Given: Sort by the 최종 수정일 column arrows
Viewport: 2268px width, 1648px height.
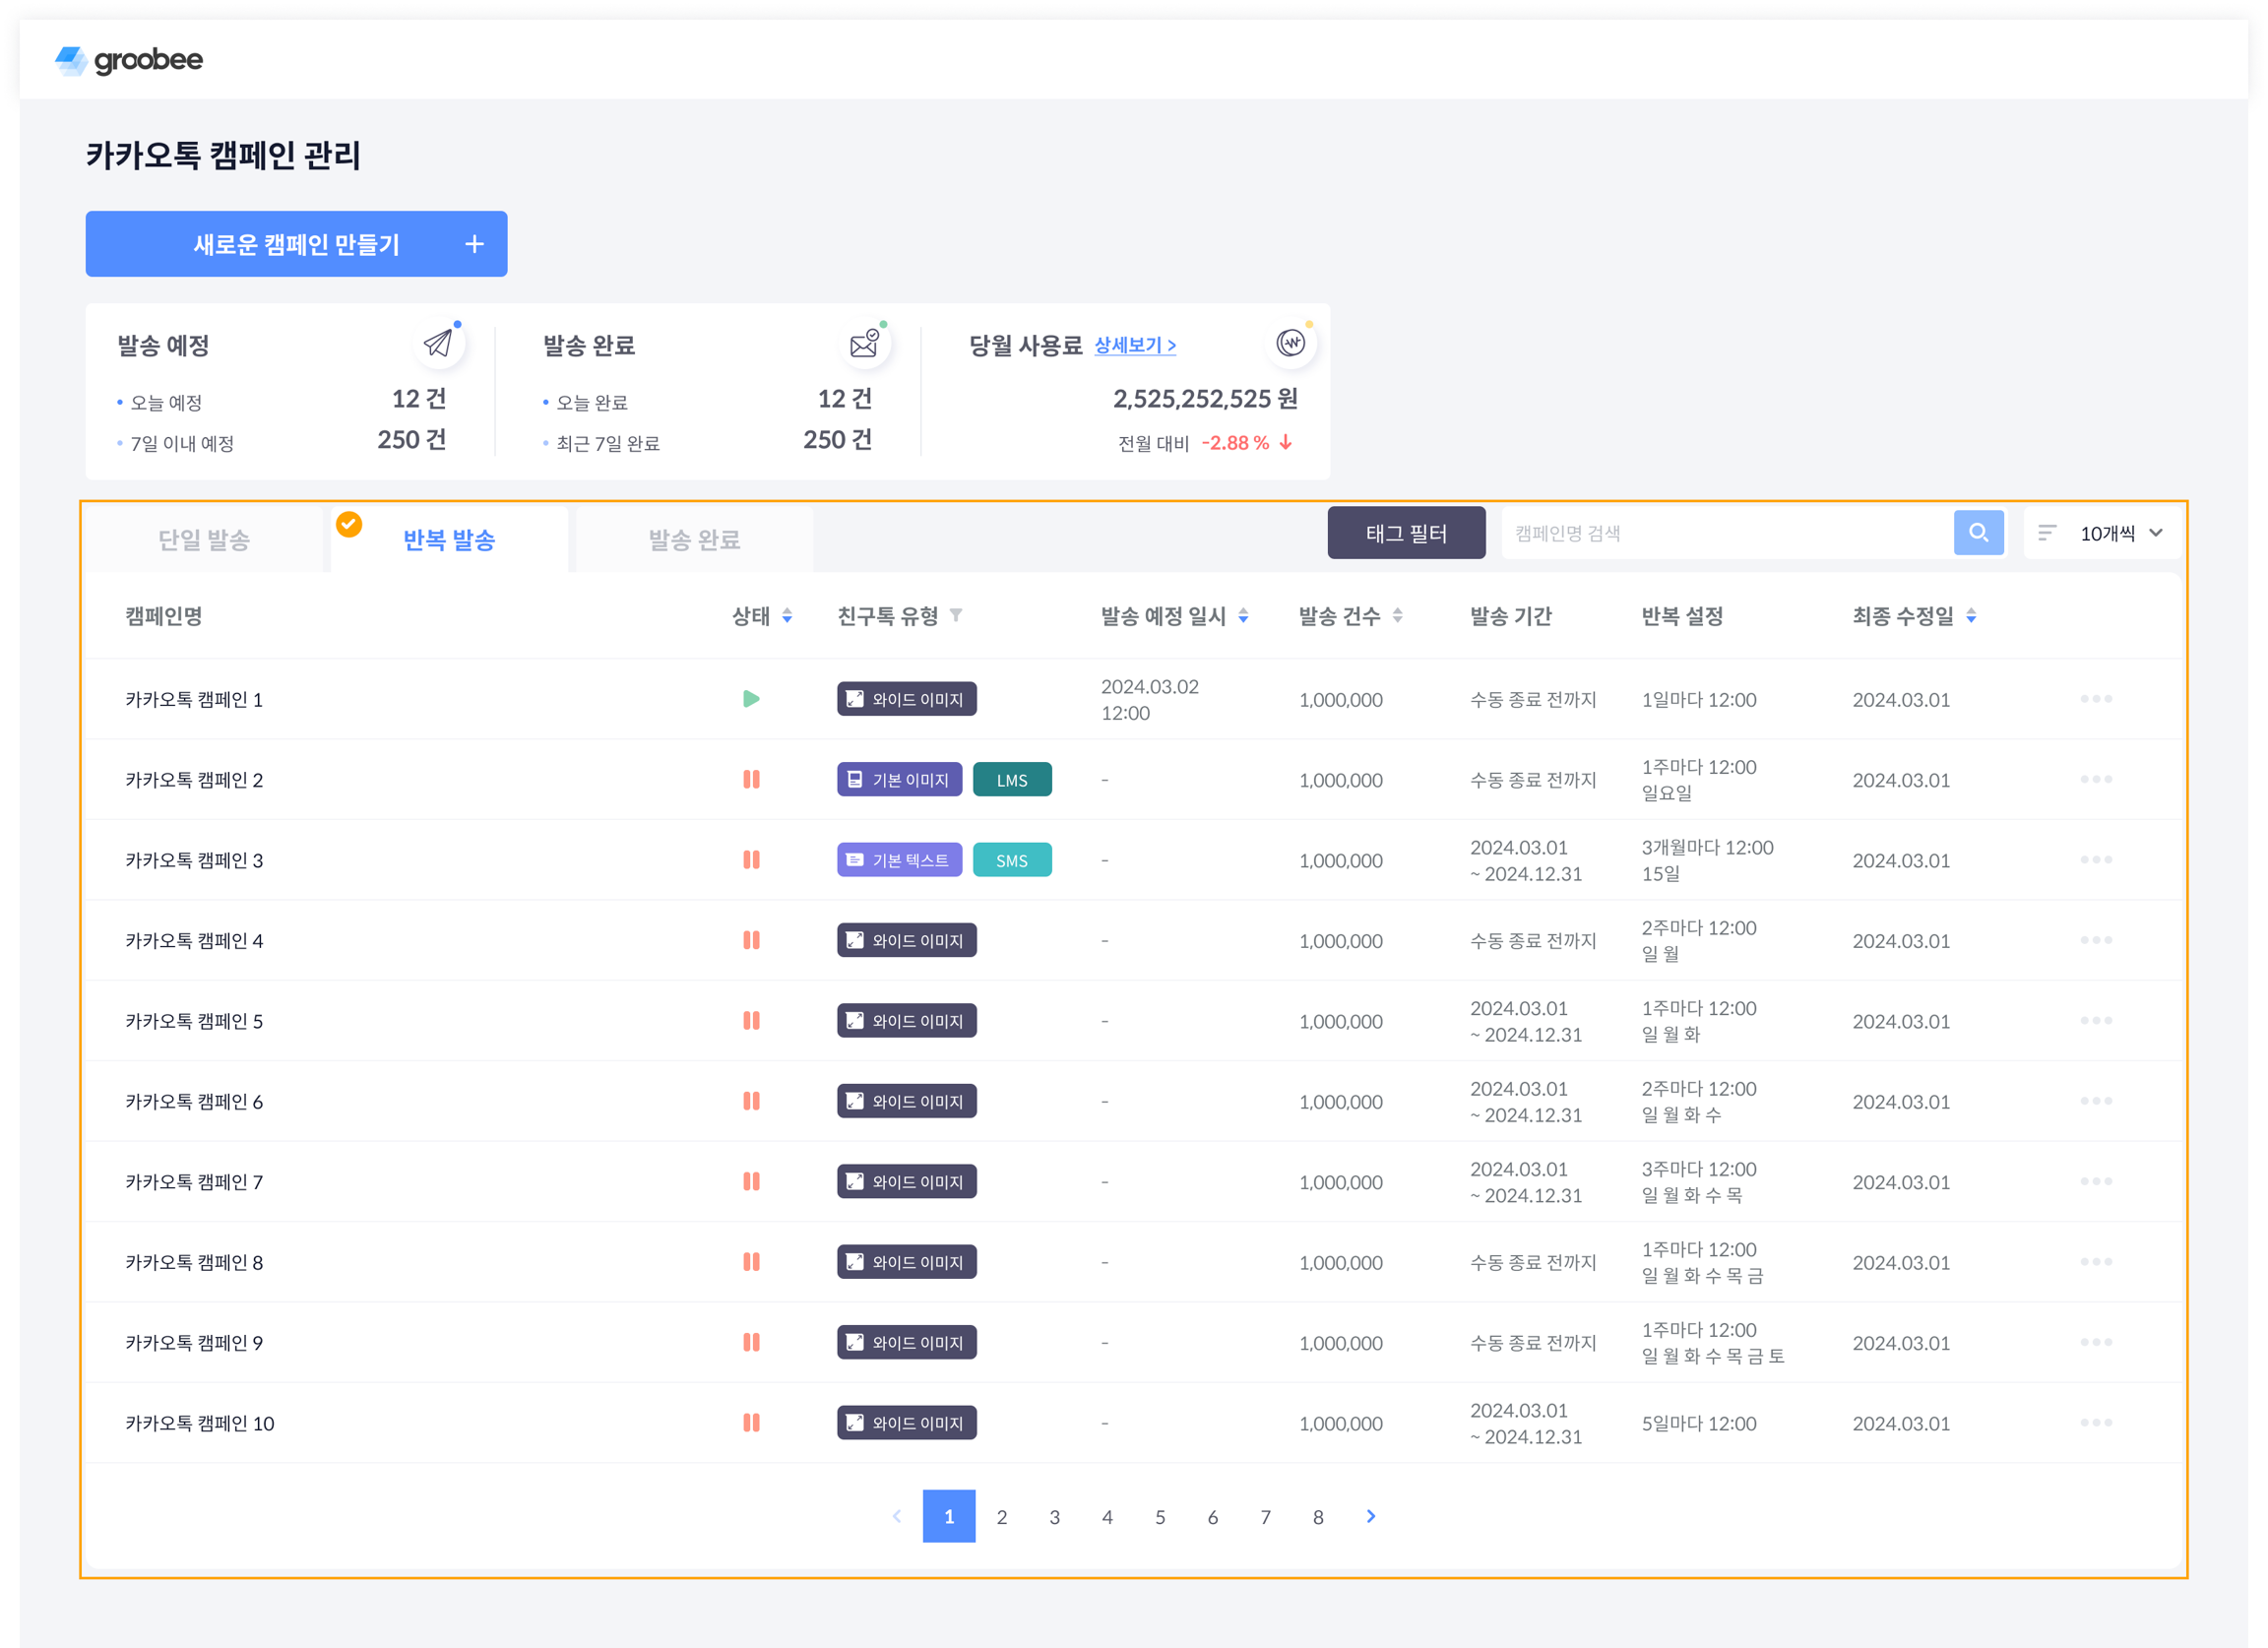Looking at the screenshot, I should 1970,616.
